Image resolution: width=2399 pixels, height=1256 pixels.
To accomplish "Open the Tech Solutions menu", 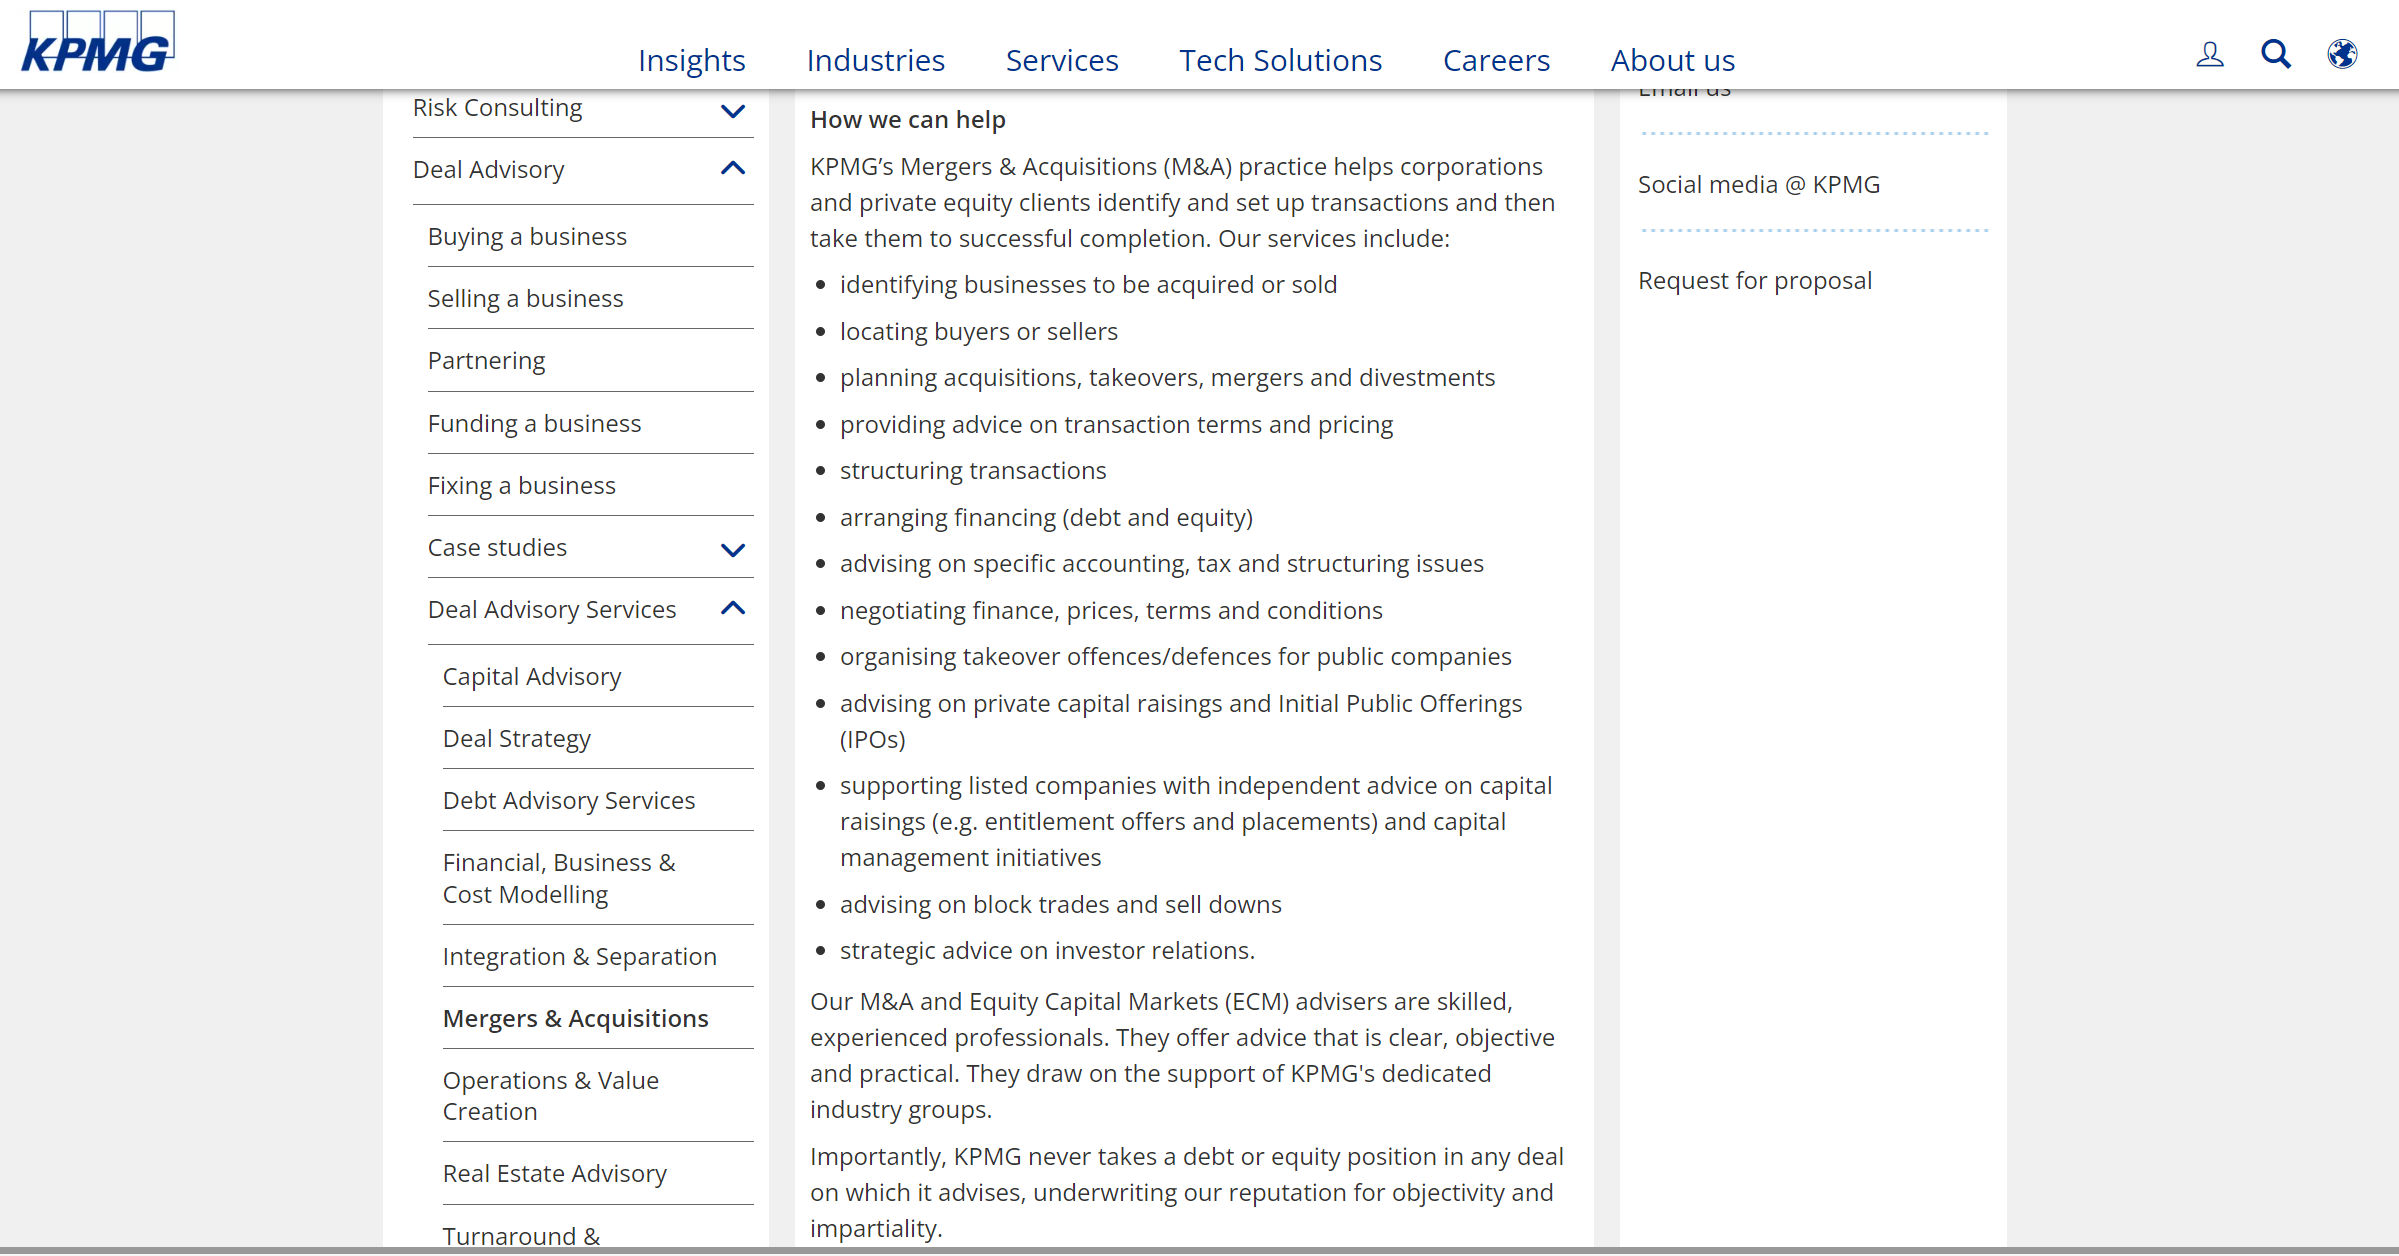I will click(1281, 60).
